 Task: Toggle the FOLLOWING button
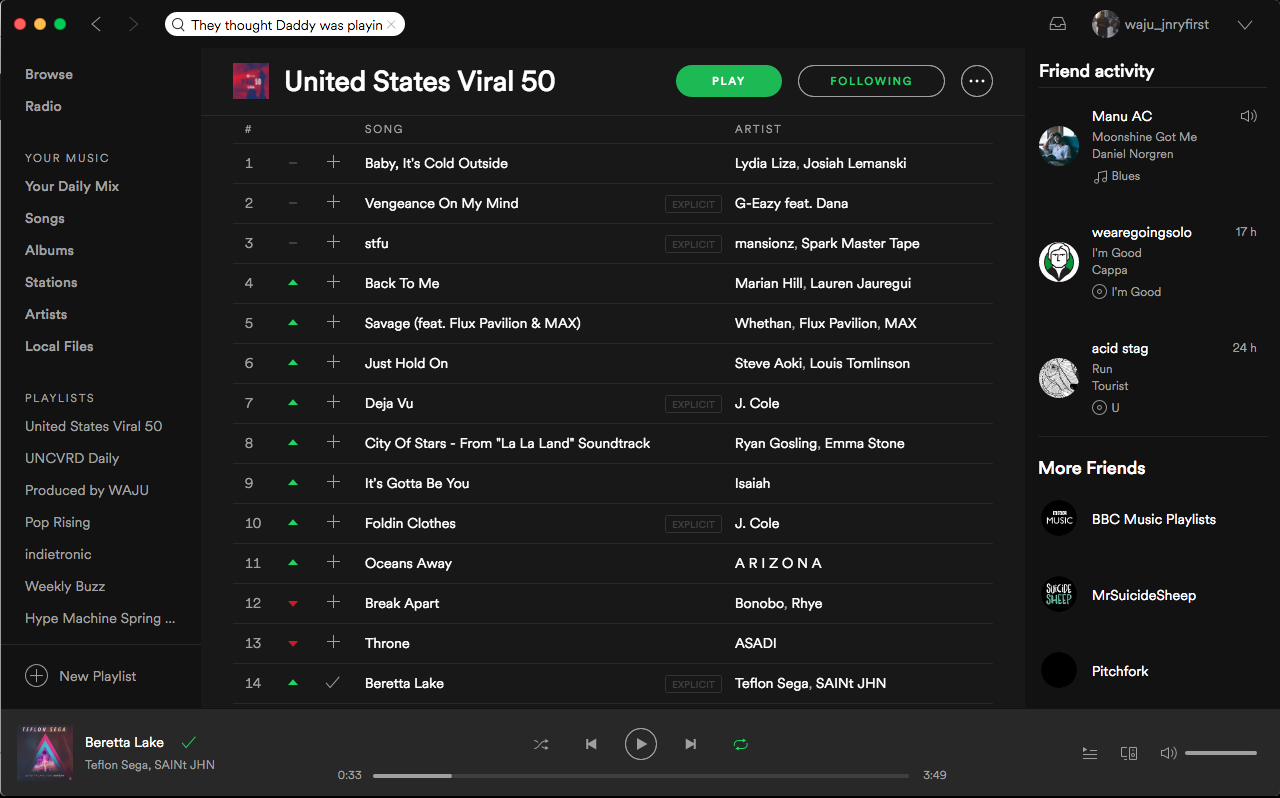point(871,81)
